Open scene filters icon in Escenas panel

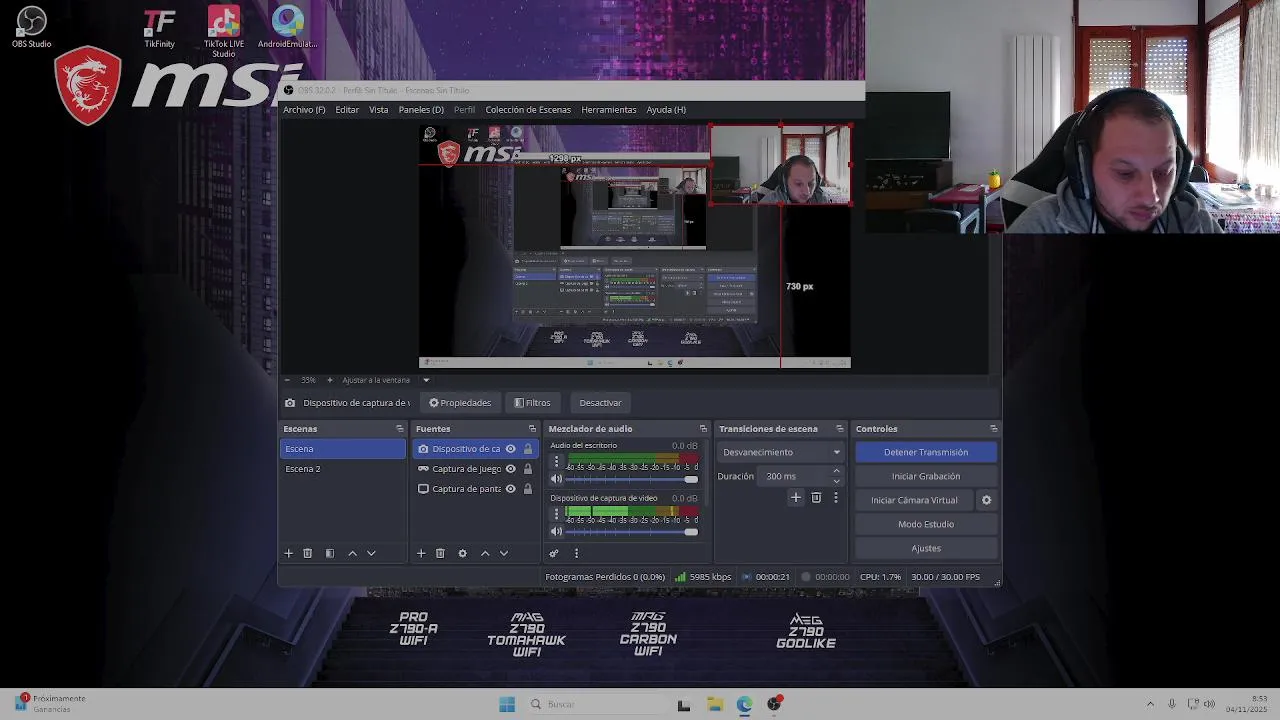pyautogui.click(x=330, y=553)
